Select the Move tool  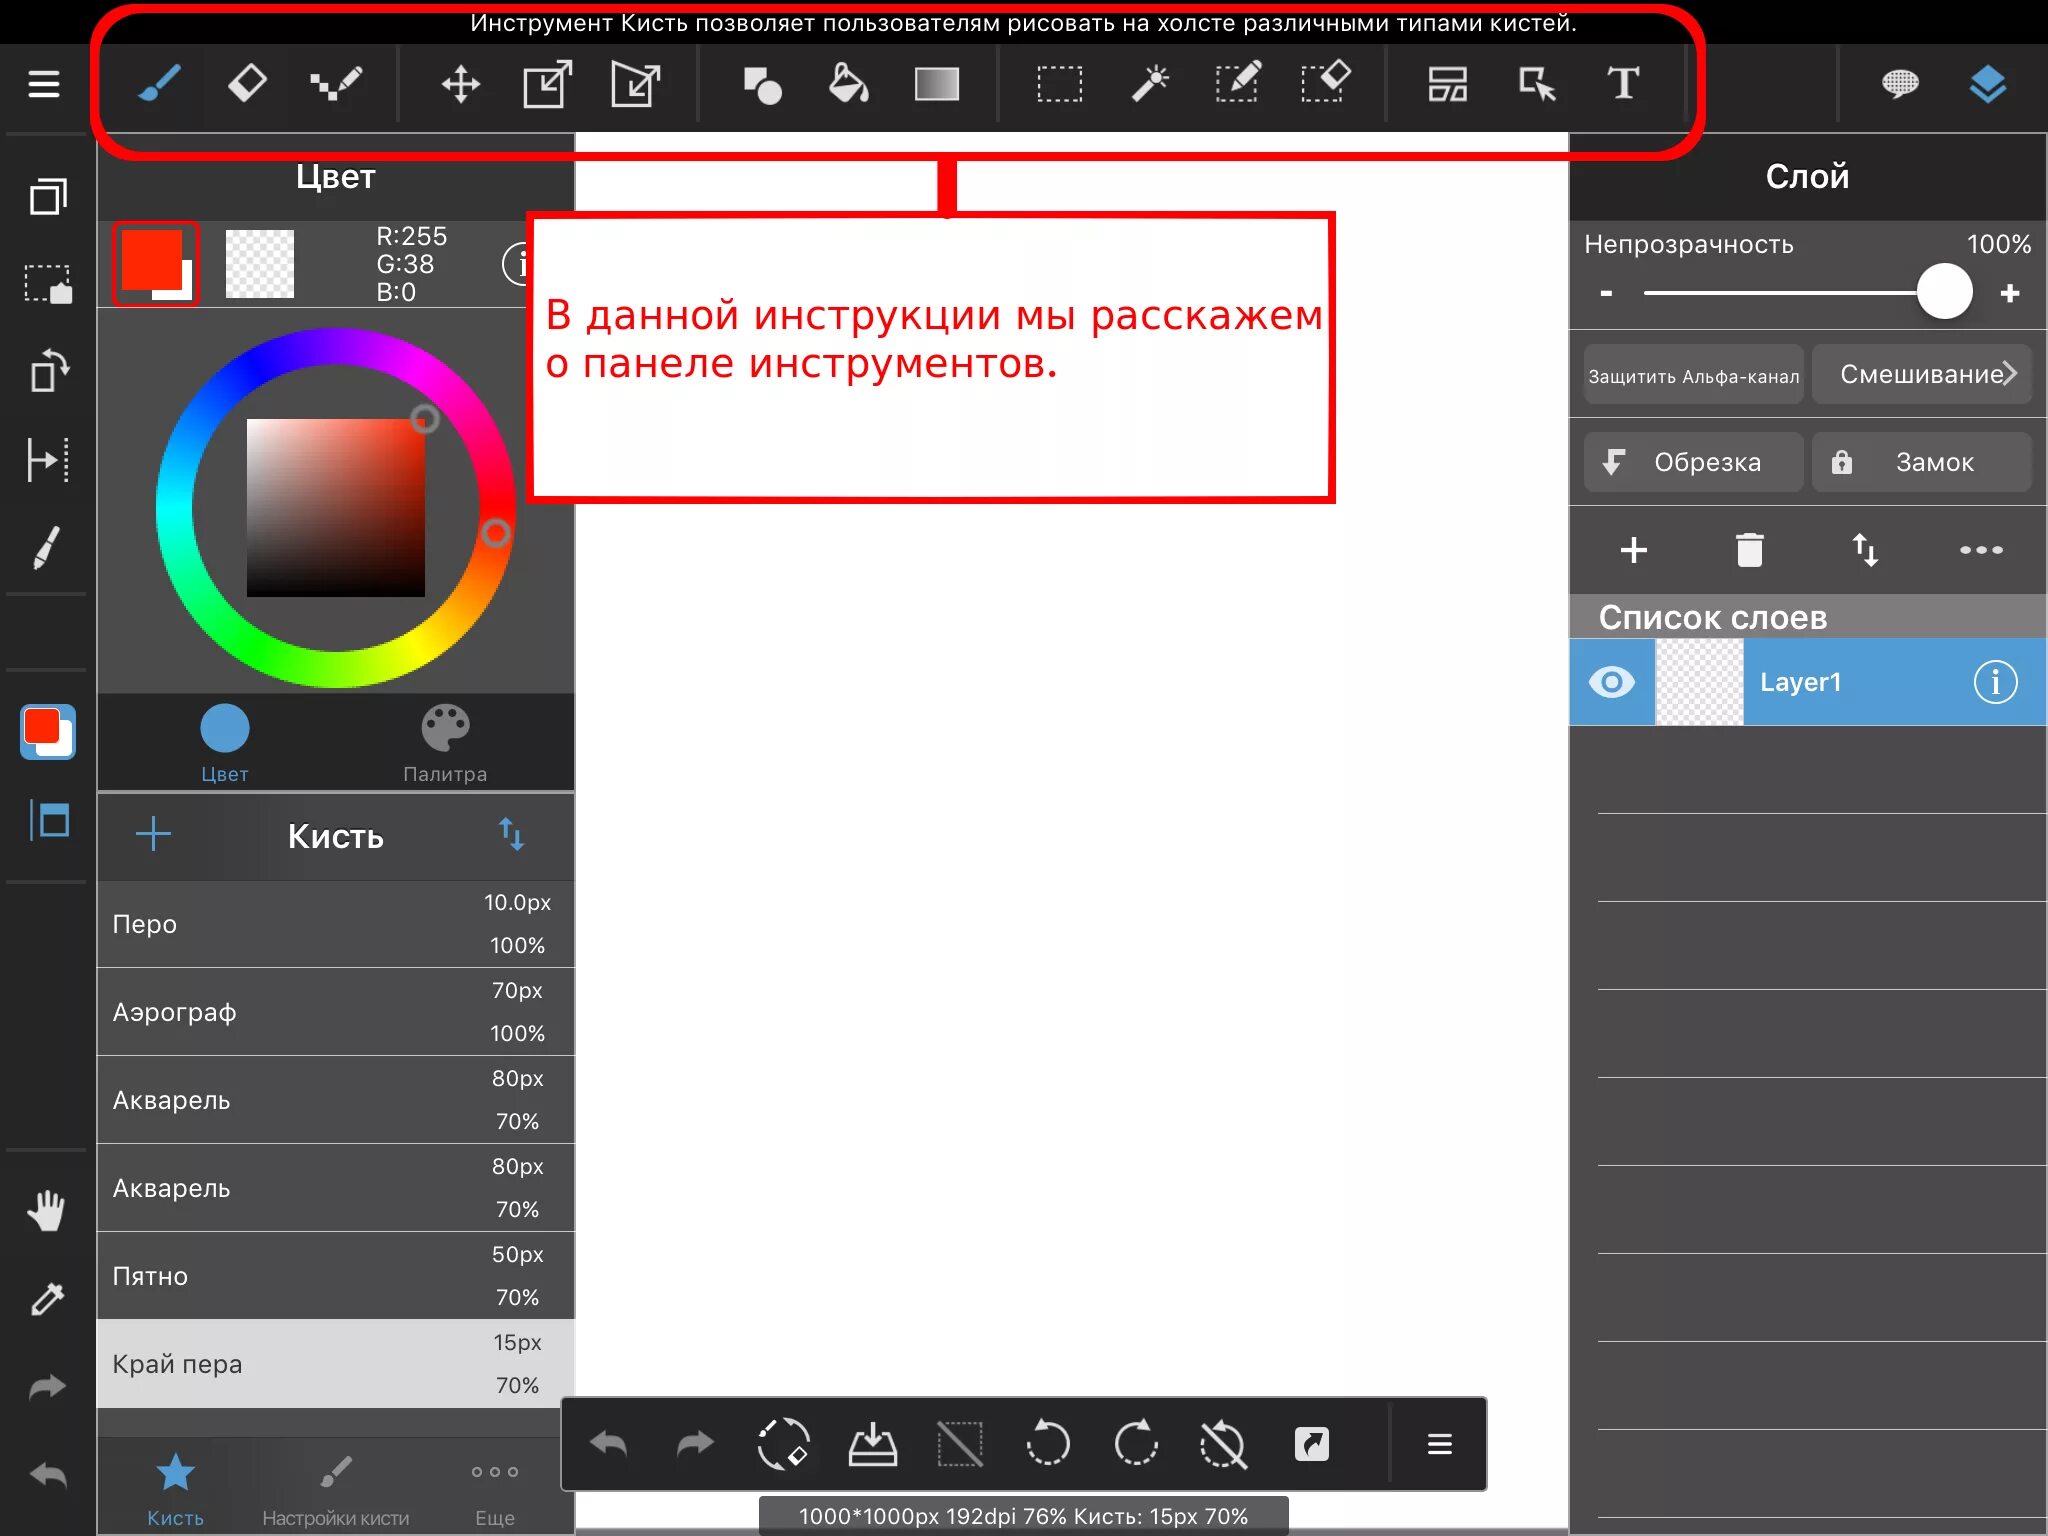pyautogui.click(x=460, y=84)
